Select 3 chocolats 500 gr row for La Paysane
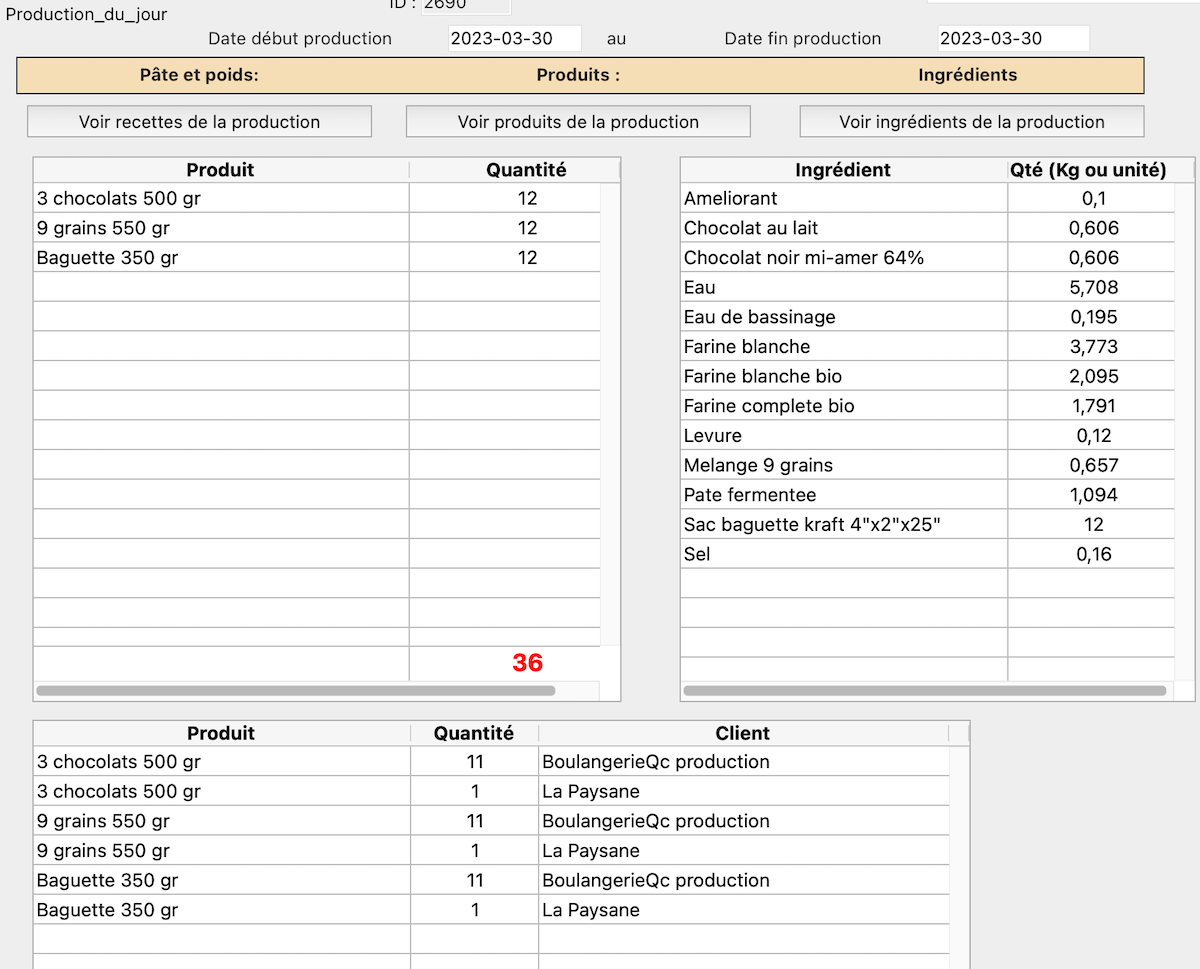Viewport: 1200px width, 969px height. [x=491, y=791]
